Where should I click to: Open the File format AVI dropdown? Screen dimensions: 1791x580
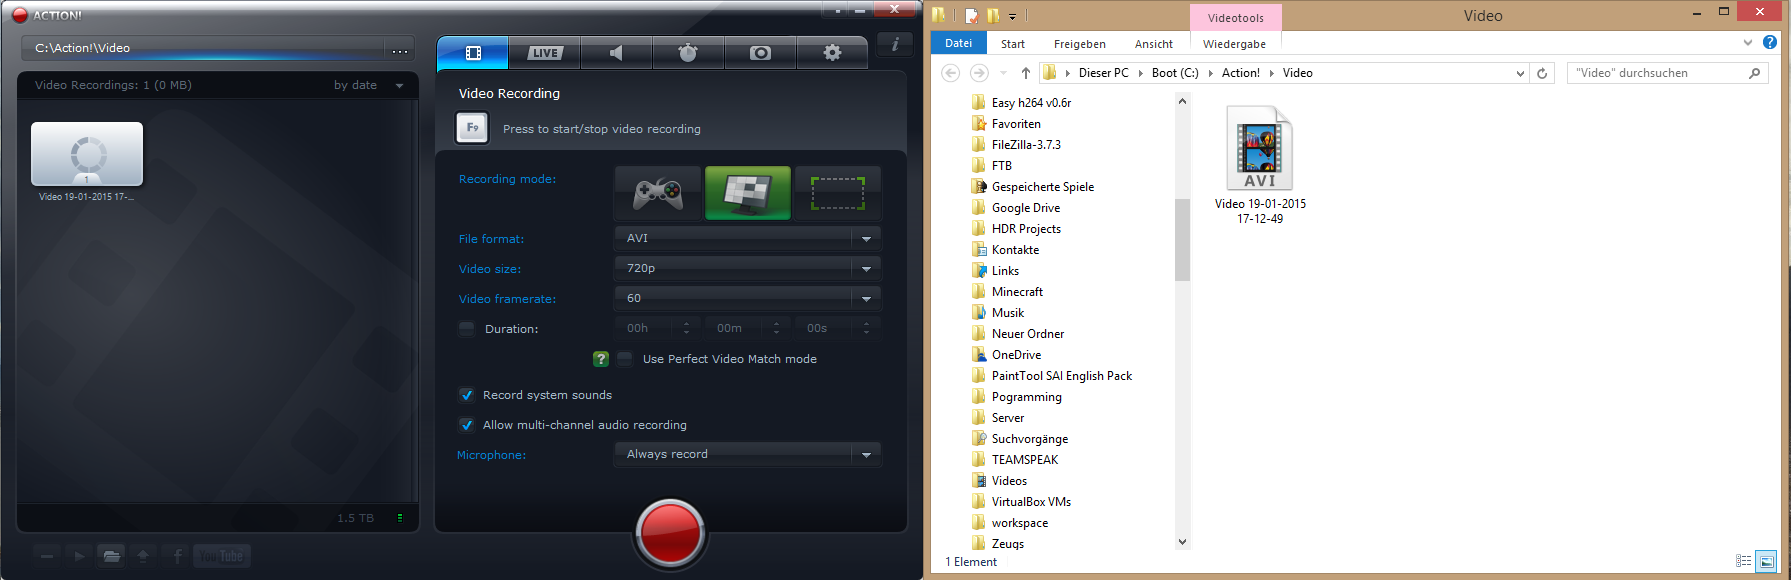[x=747, y=238]
